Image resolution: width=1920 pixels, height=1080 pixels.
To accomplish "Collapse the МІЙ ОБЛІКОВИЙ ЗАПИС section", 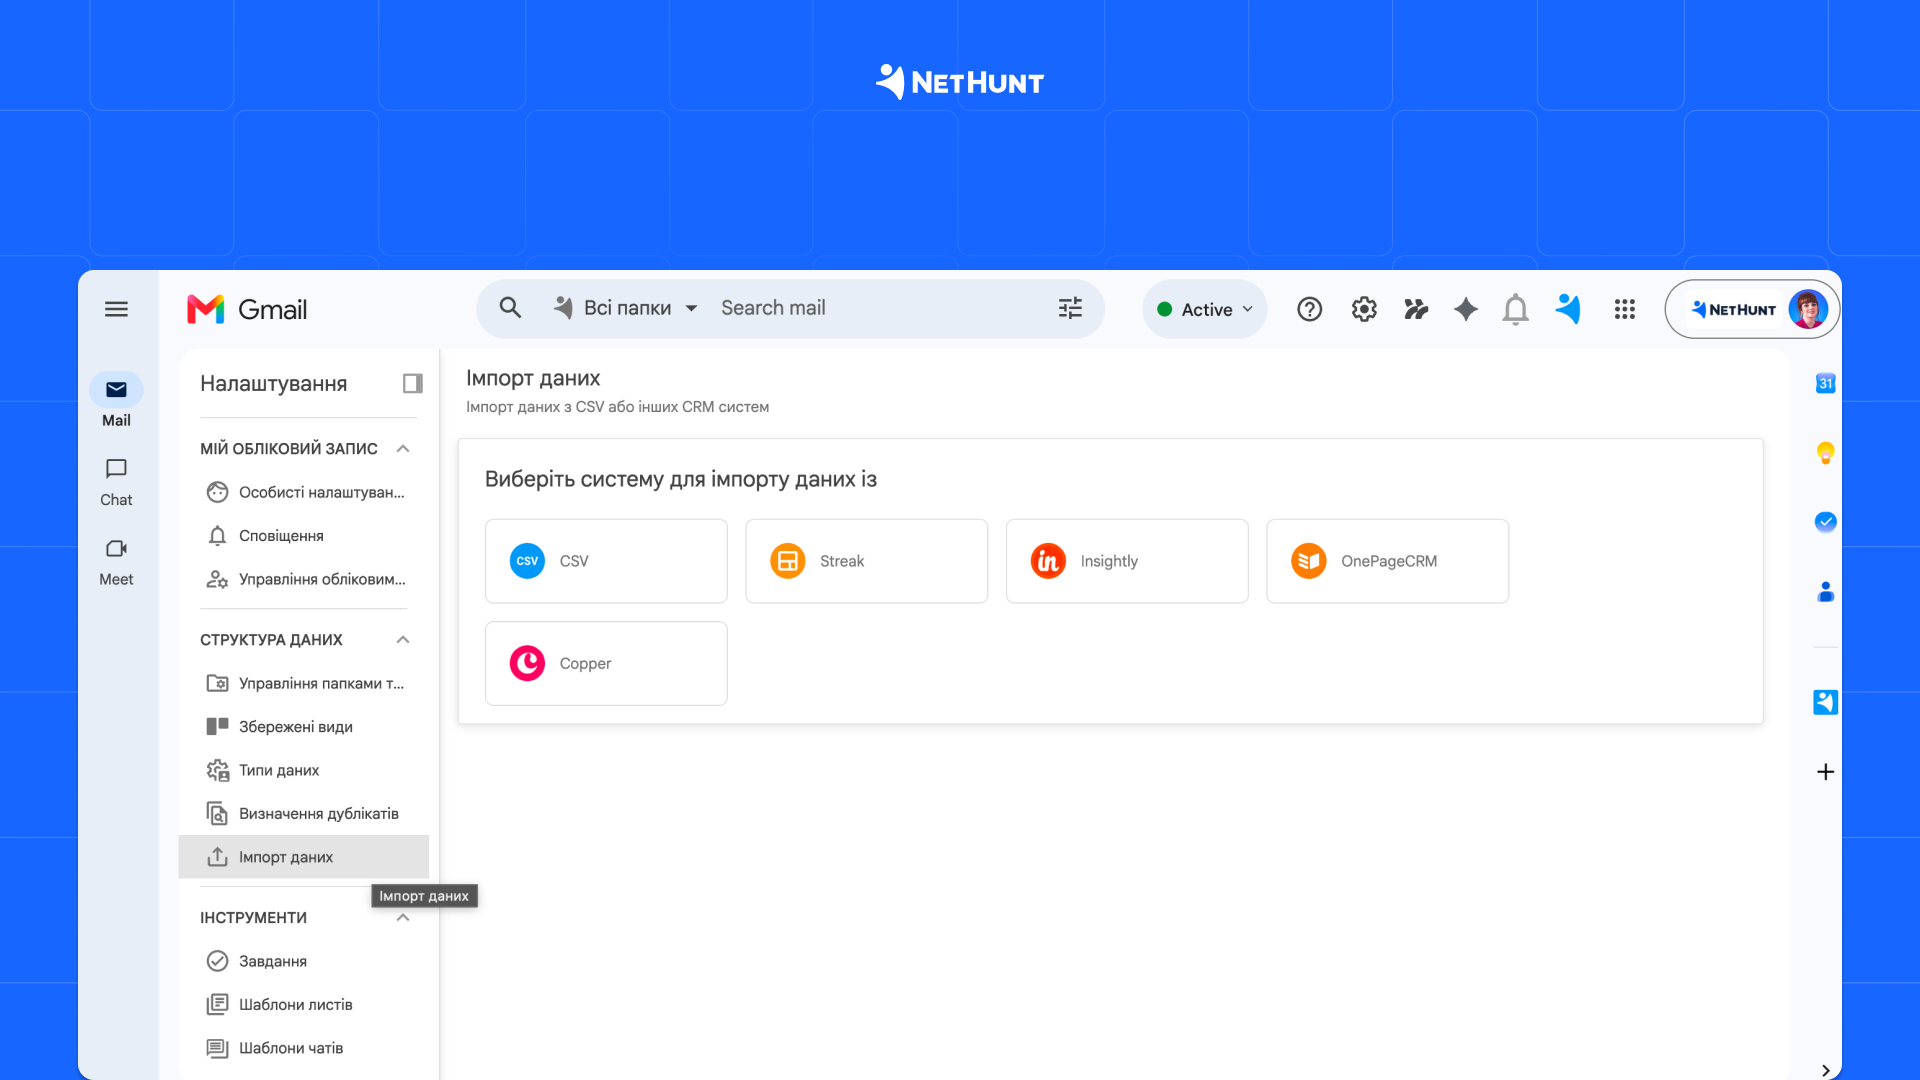I will (403, 448).
